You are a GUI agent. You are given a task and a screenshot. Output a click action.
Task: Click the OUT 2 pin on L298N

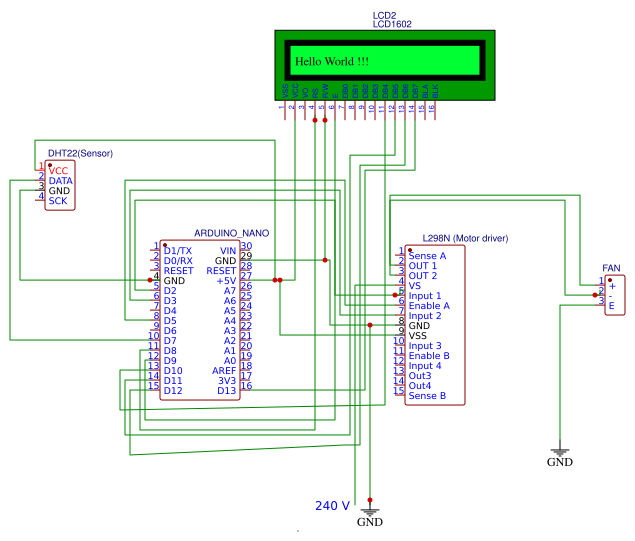point(423,276)
